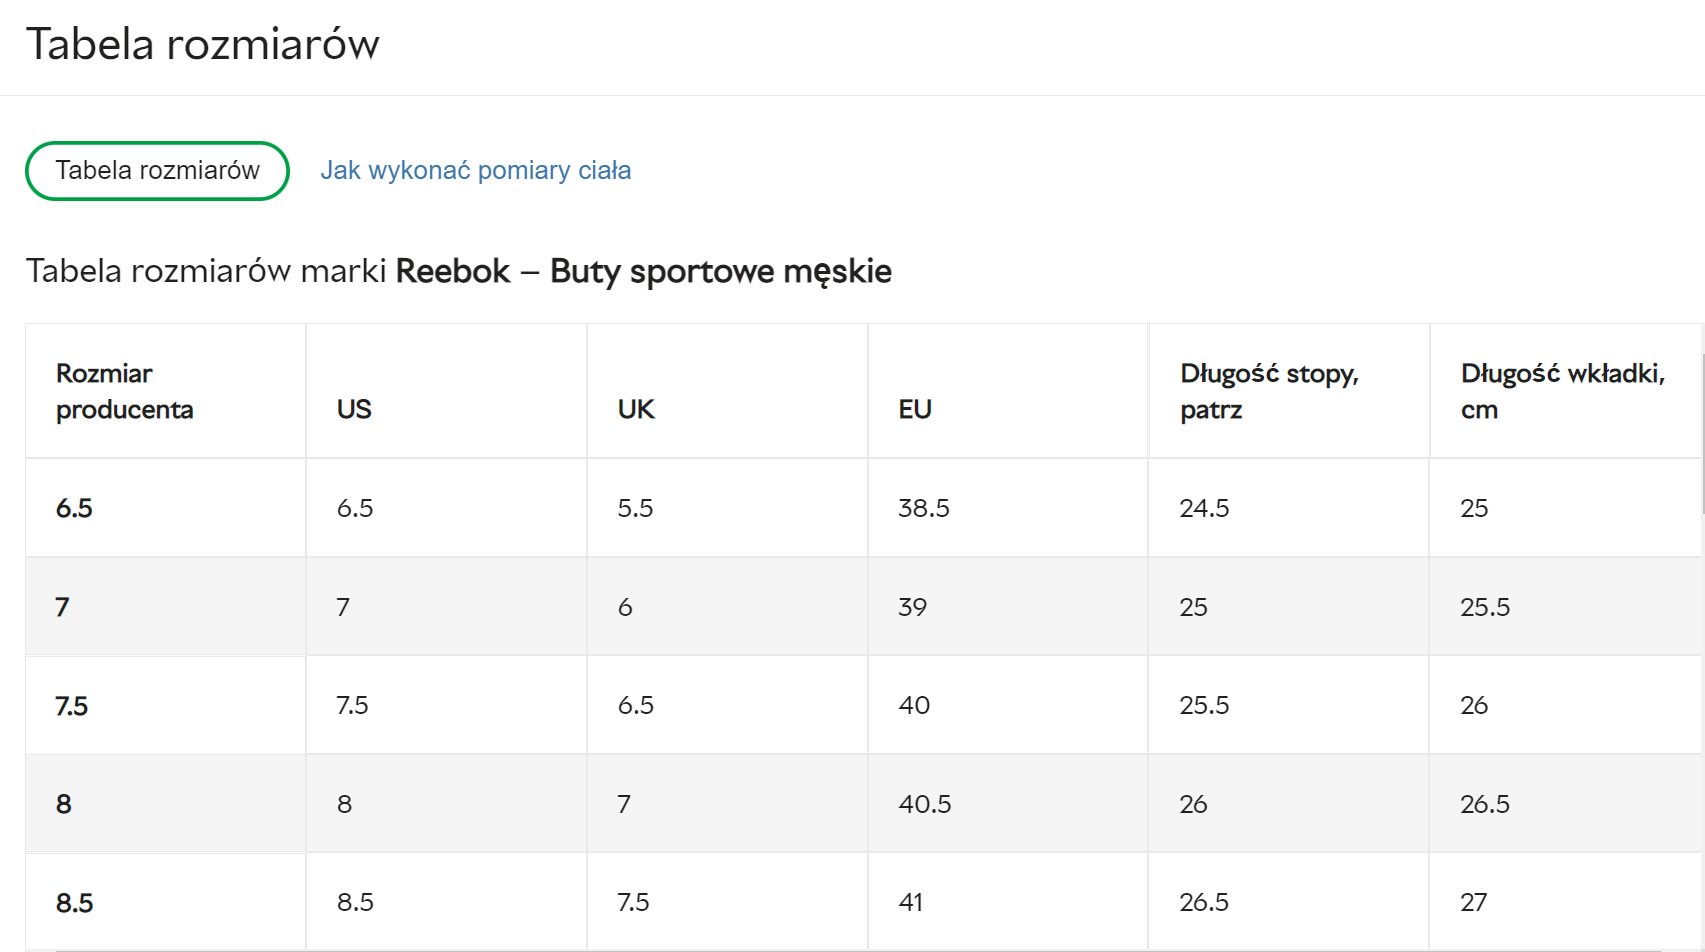Click the 24.5 foot length cell
This screenshot has height=952, width=1705.
1204,508
